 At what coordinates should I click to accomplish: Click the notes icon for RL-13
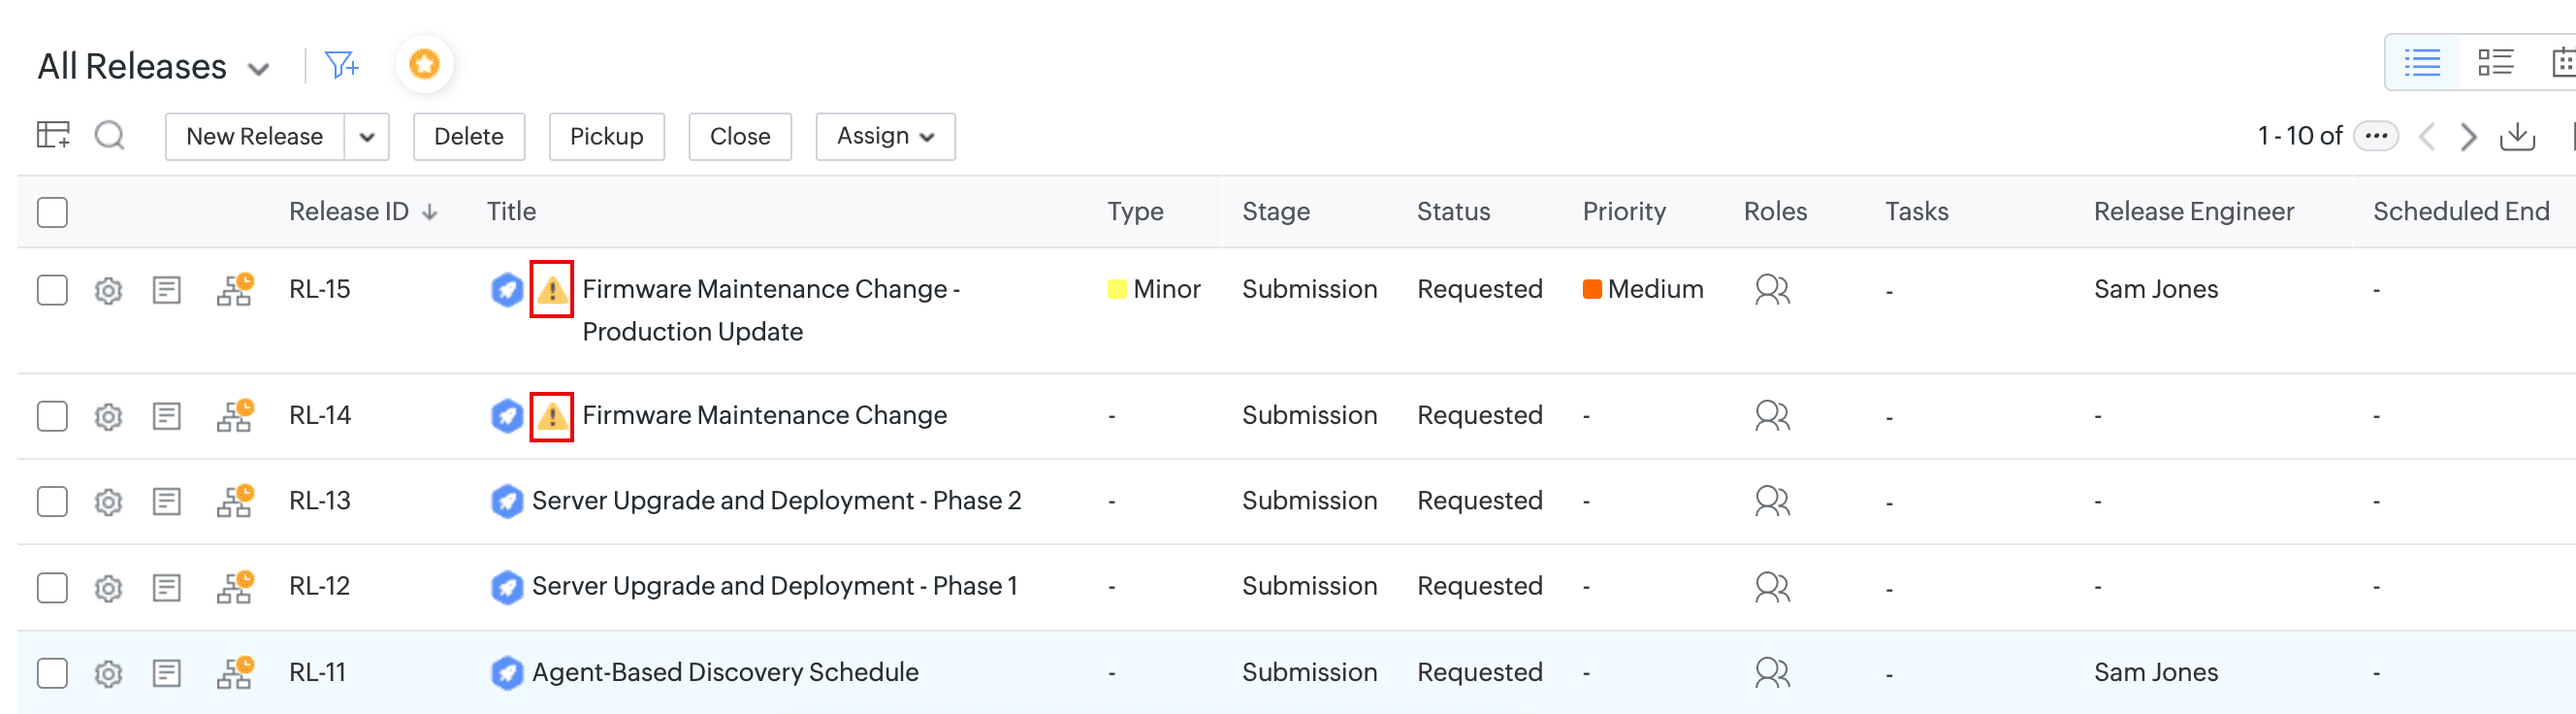[167, 501]
